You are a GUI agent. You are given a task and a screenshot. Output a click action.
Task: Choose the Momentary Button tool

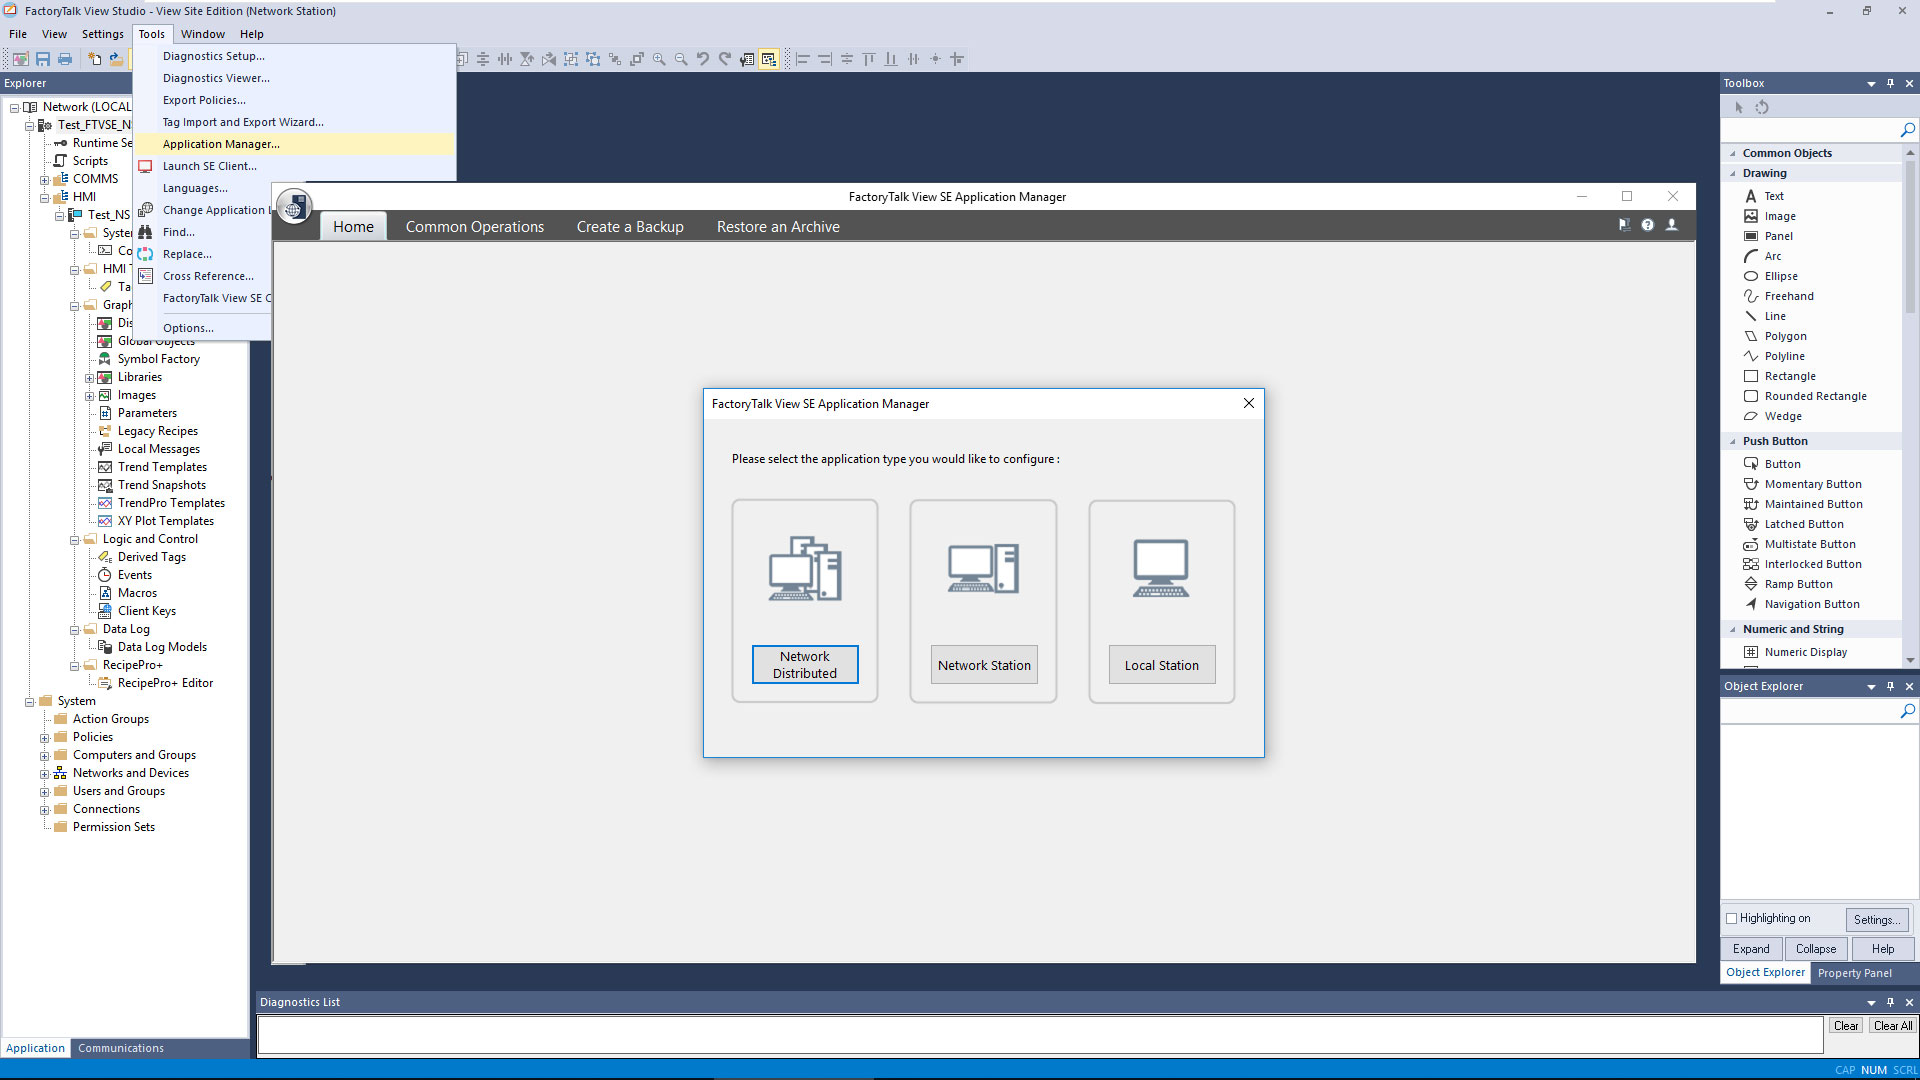coord(1810,484)
